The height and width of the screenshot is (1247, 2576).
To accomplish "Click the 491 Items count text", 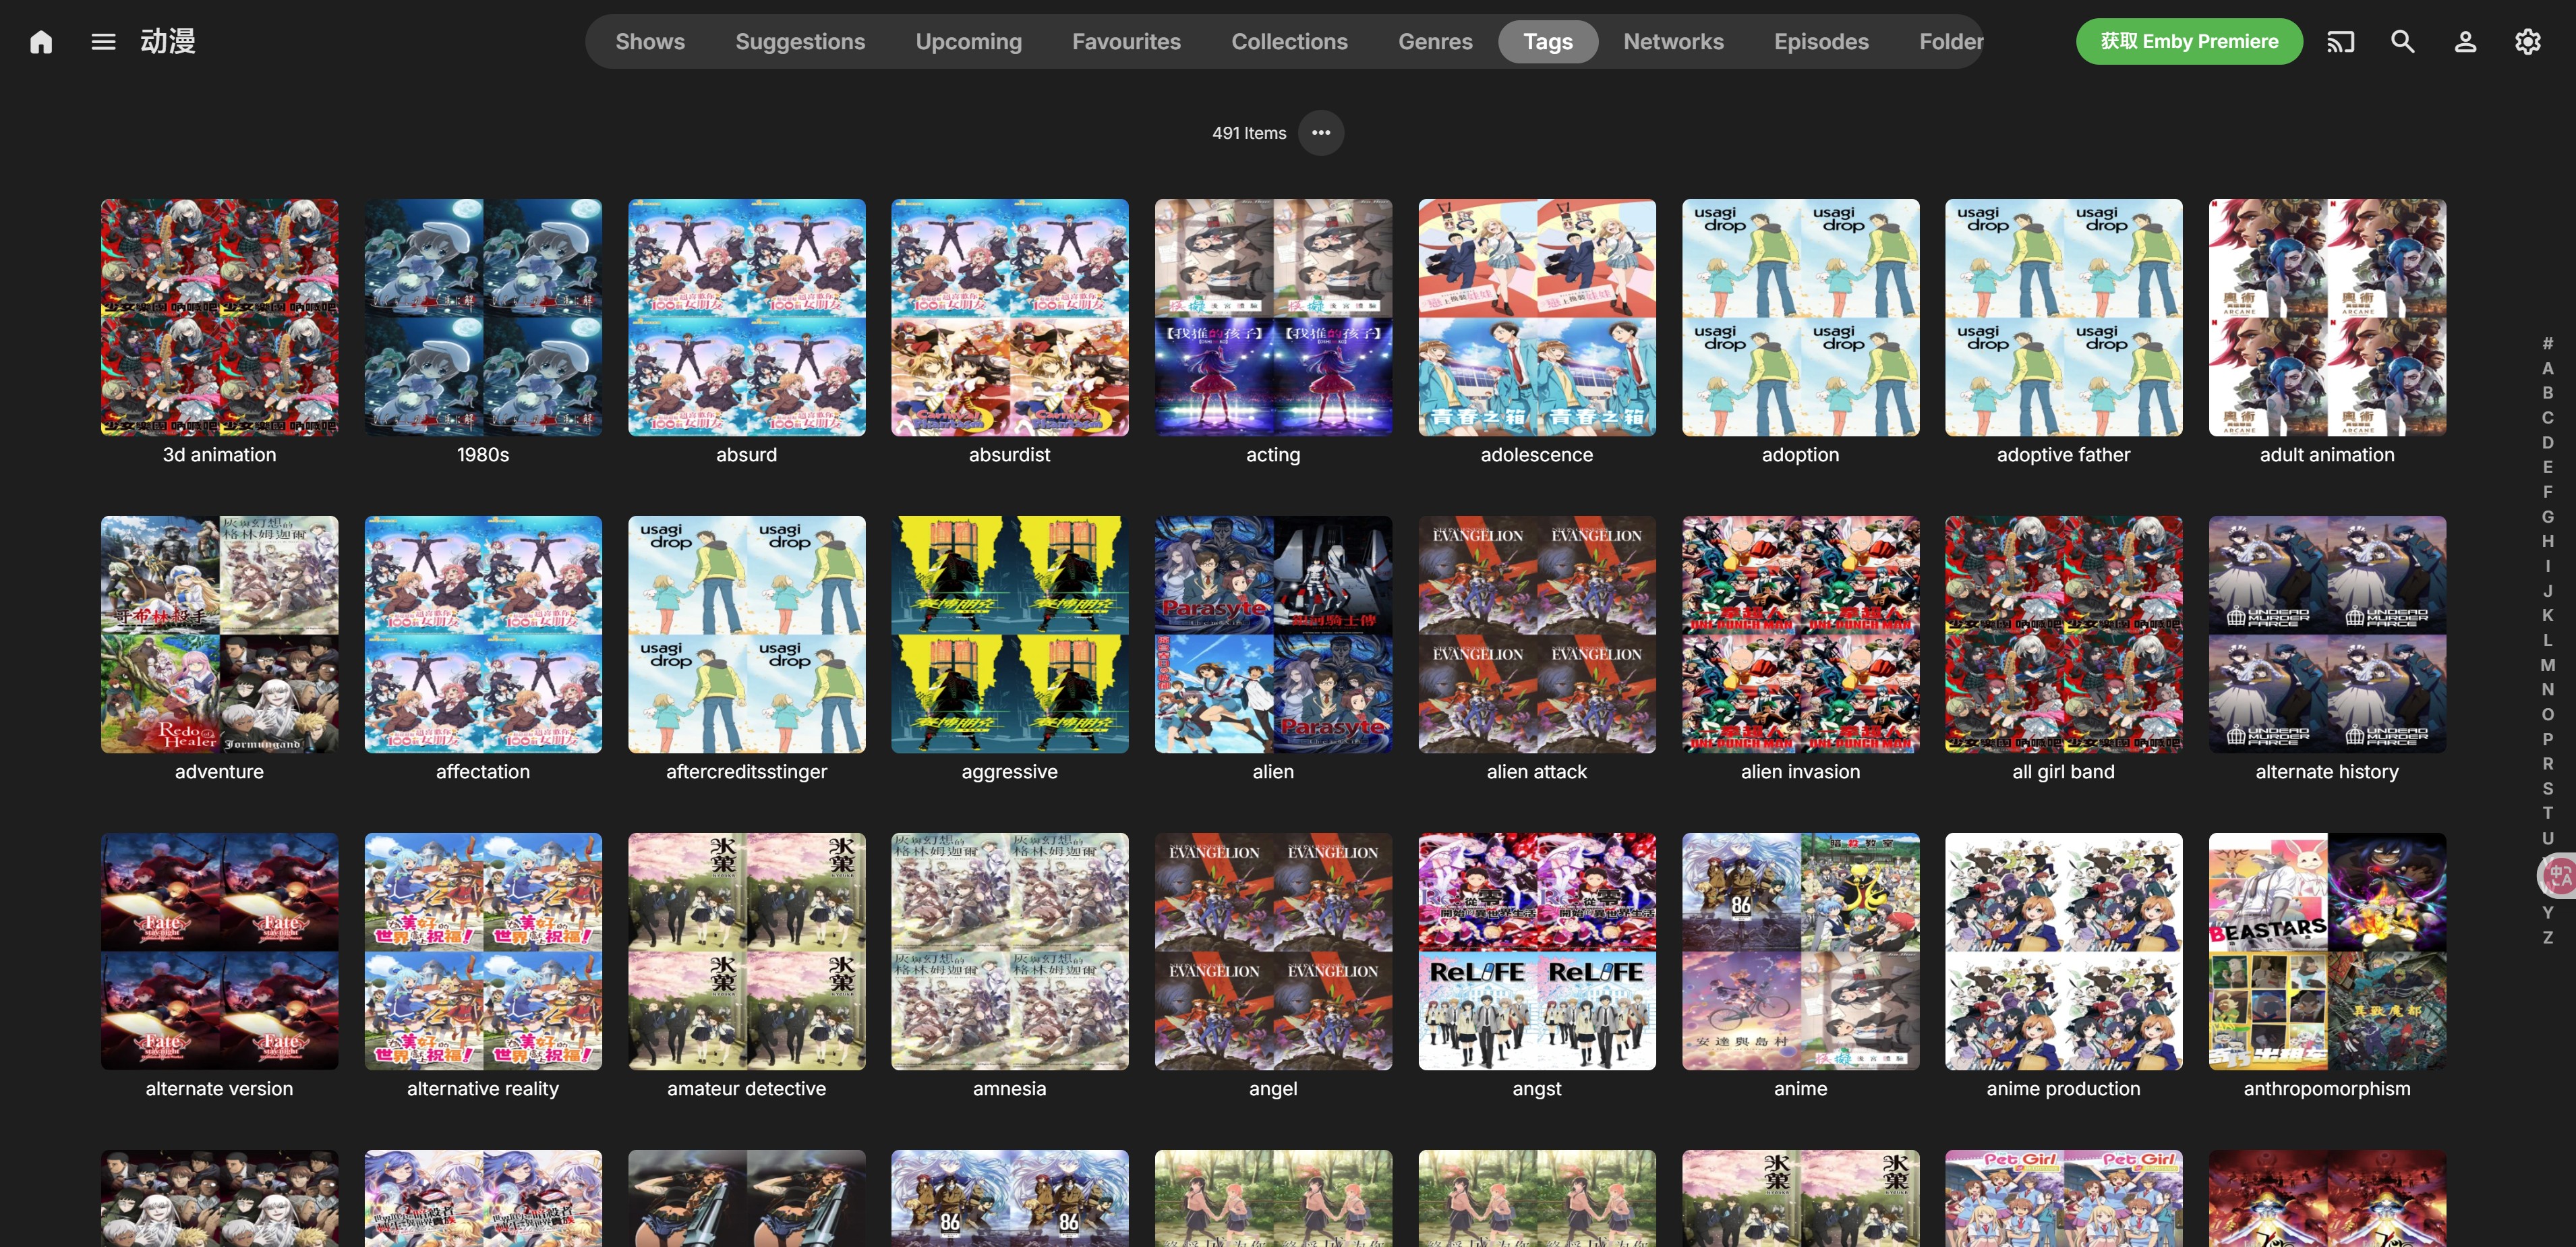I will coord(1249,133).
